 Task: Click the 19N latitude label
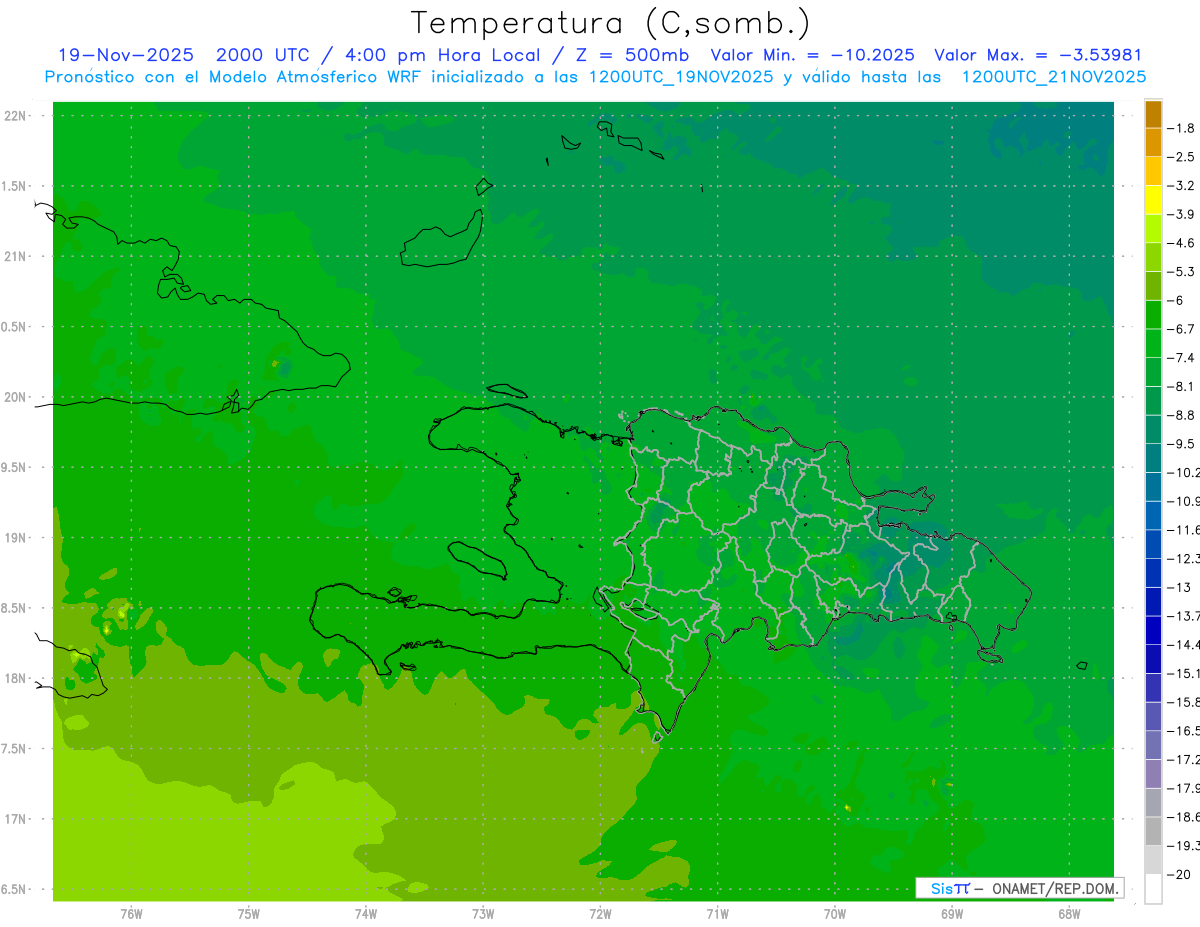(15, 538)
